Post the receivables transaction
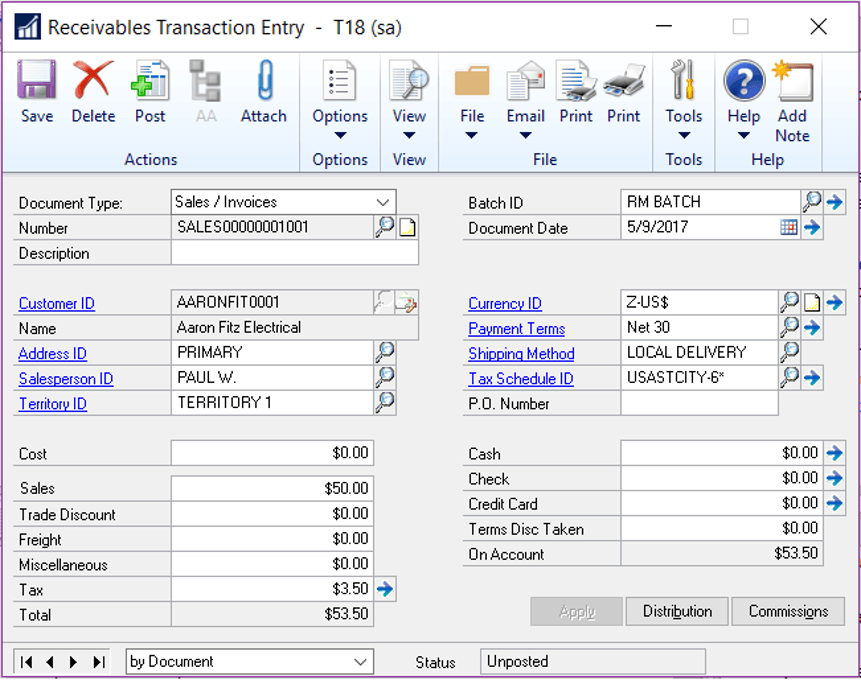The width and height of the screenshot is (861, 680). tap(150, 91)
